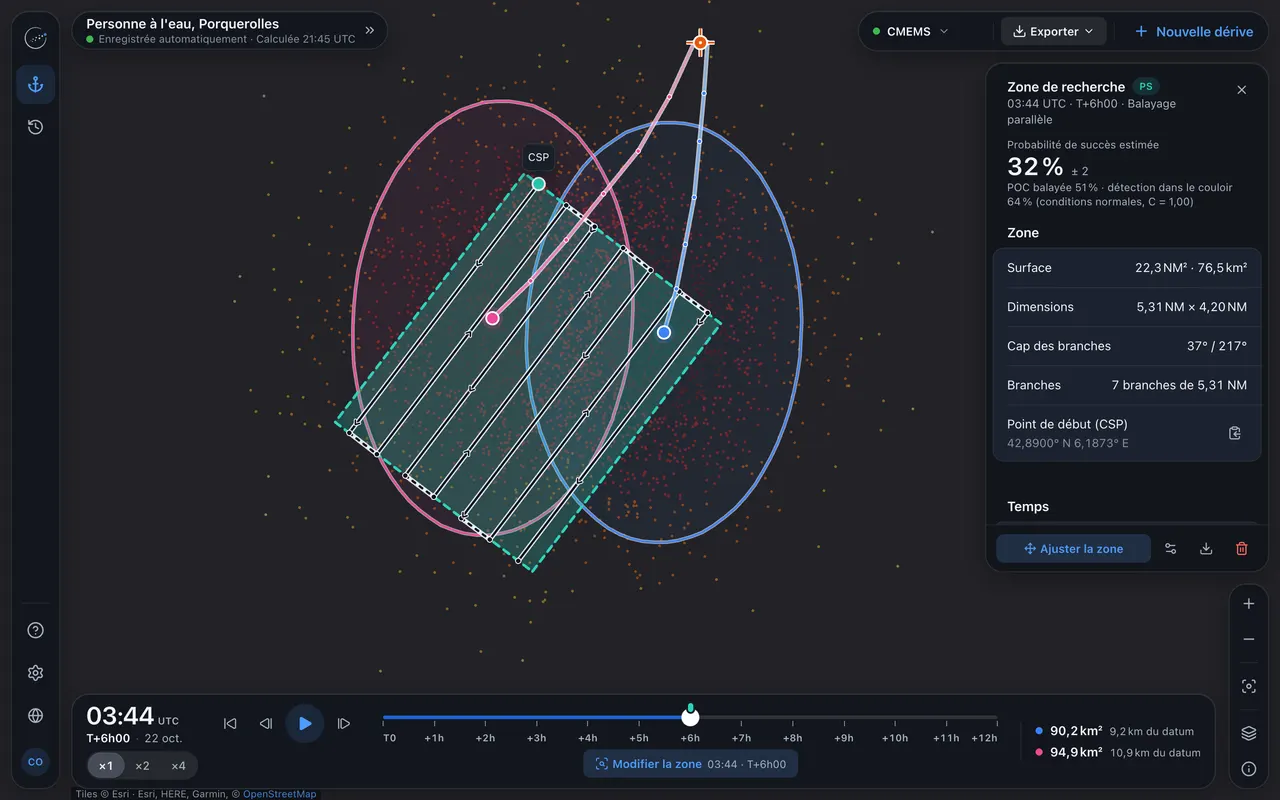Step back one frame

266,723
